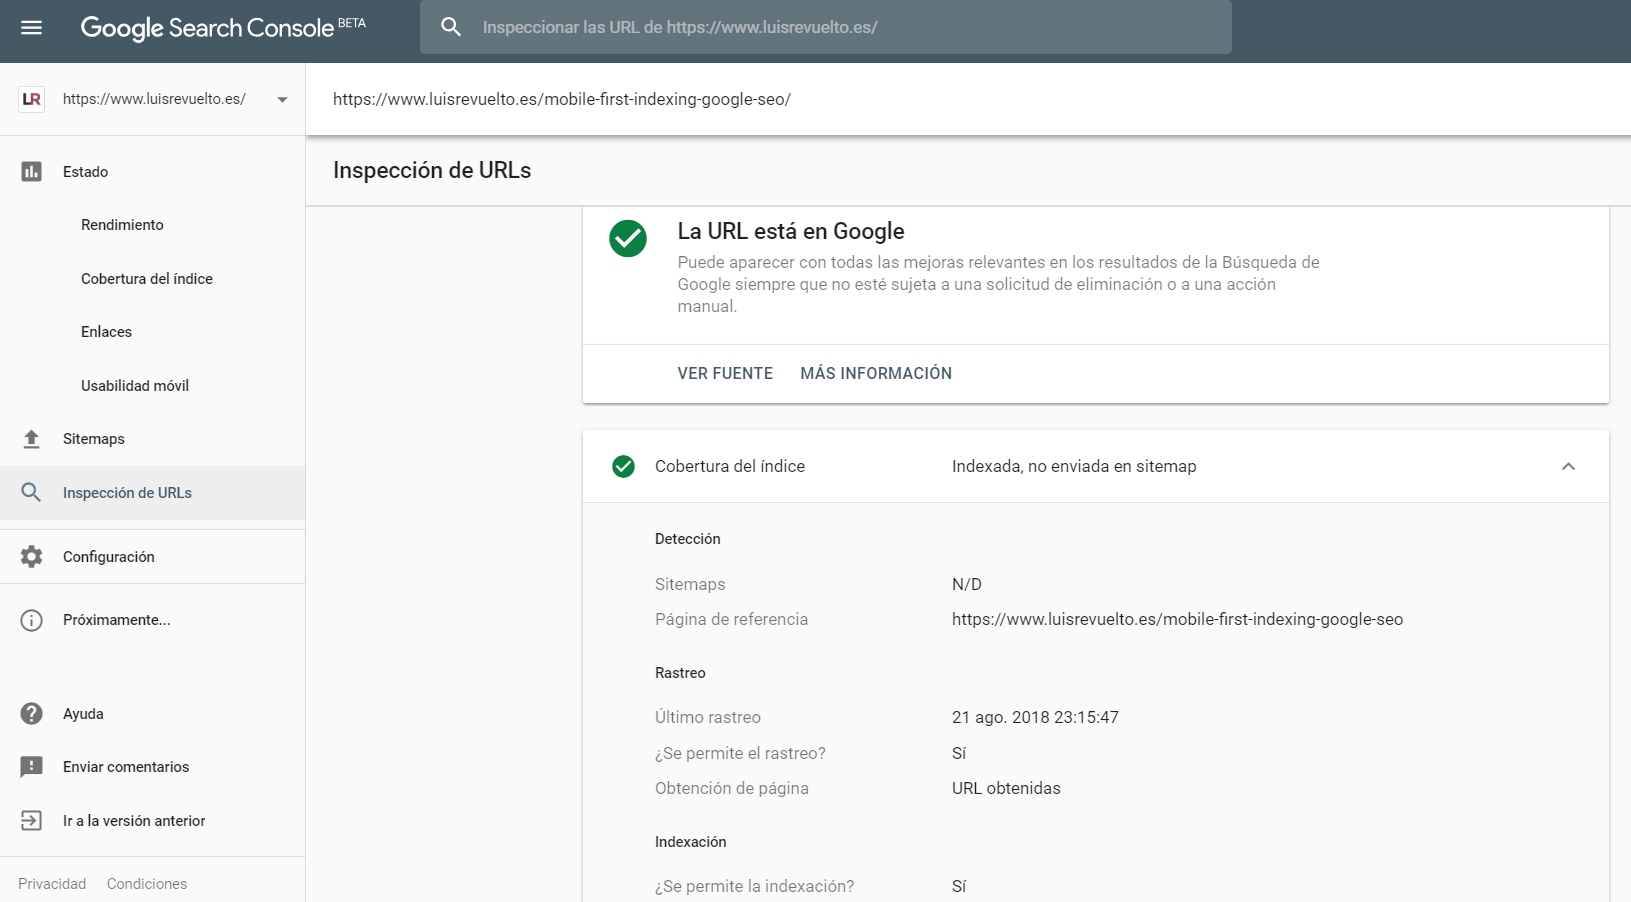This screenshot has width=1631, height=902.
Task: Open Rendimiento in the sidebar
Action: 122,225
